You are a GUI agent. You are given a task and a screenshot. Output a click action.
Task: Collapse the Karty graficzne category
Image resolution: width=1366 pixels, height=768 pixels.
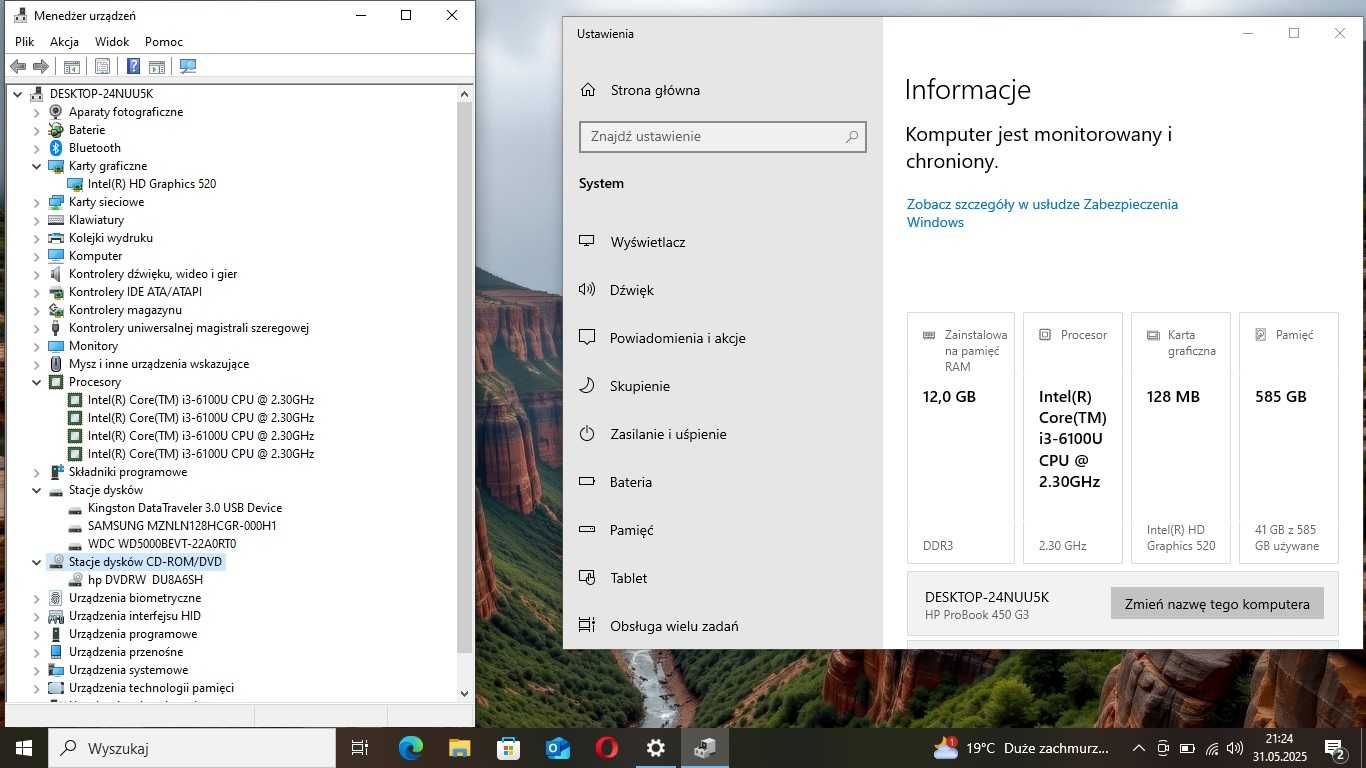(x=37, y=166)
